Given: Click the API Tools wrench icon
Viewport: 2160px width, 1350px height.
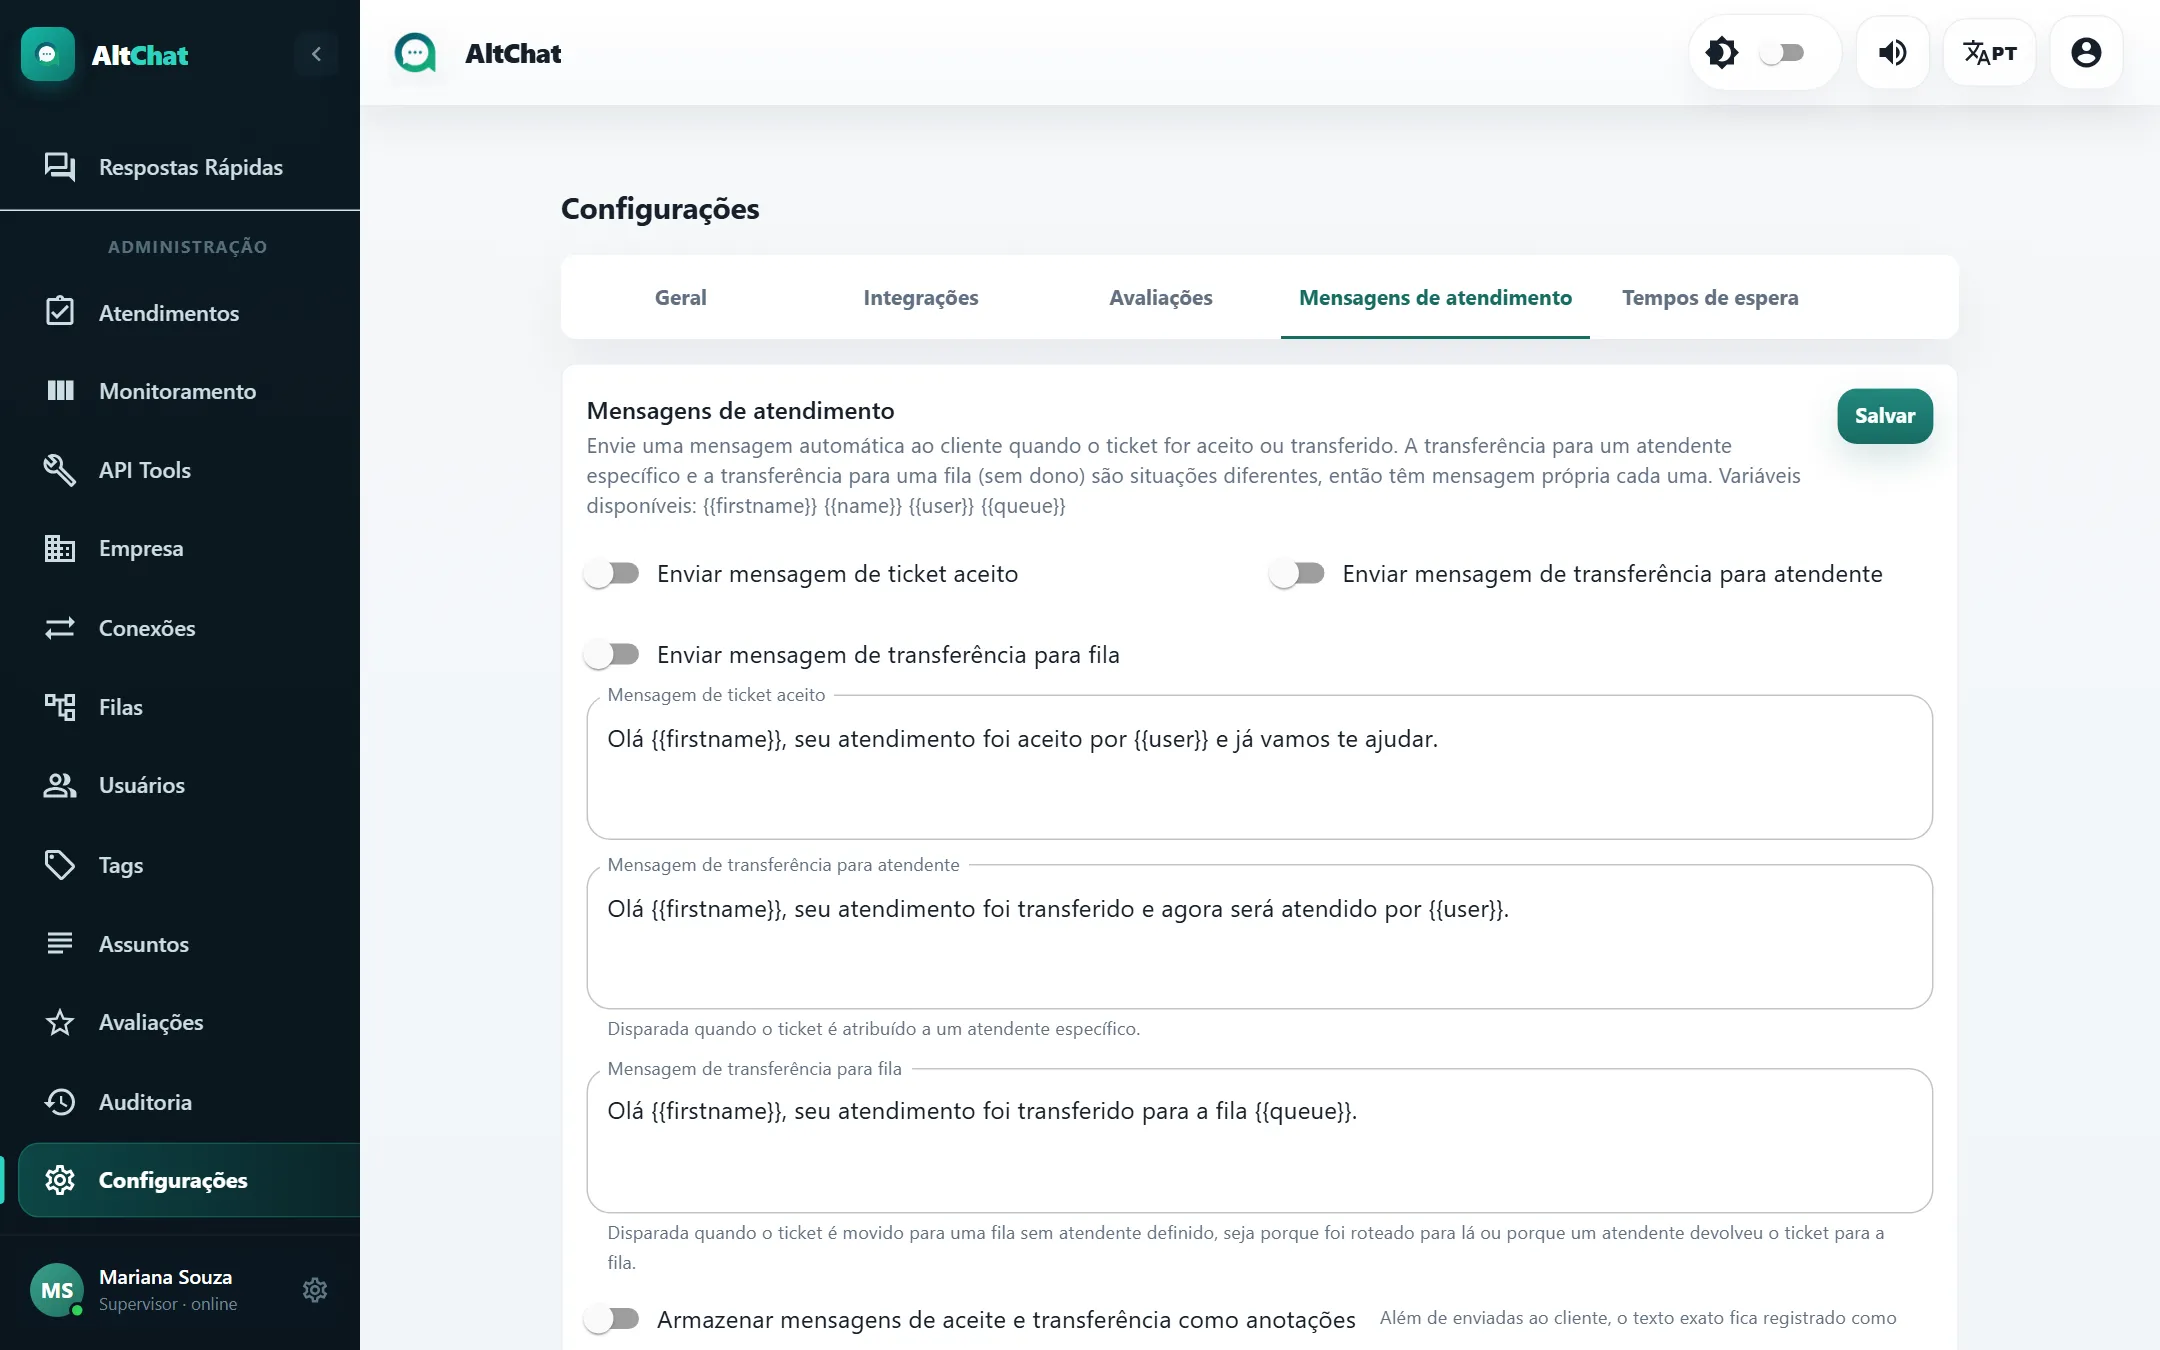Looking at the screenshot, I should [x=60, y=470].
